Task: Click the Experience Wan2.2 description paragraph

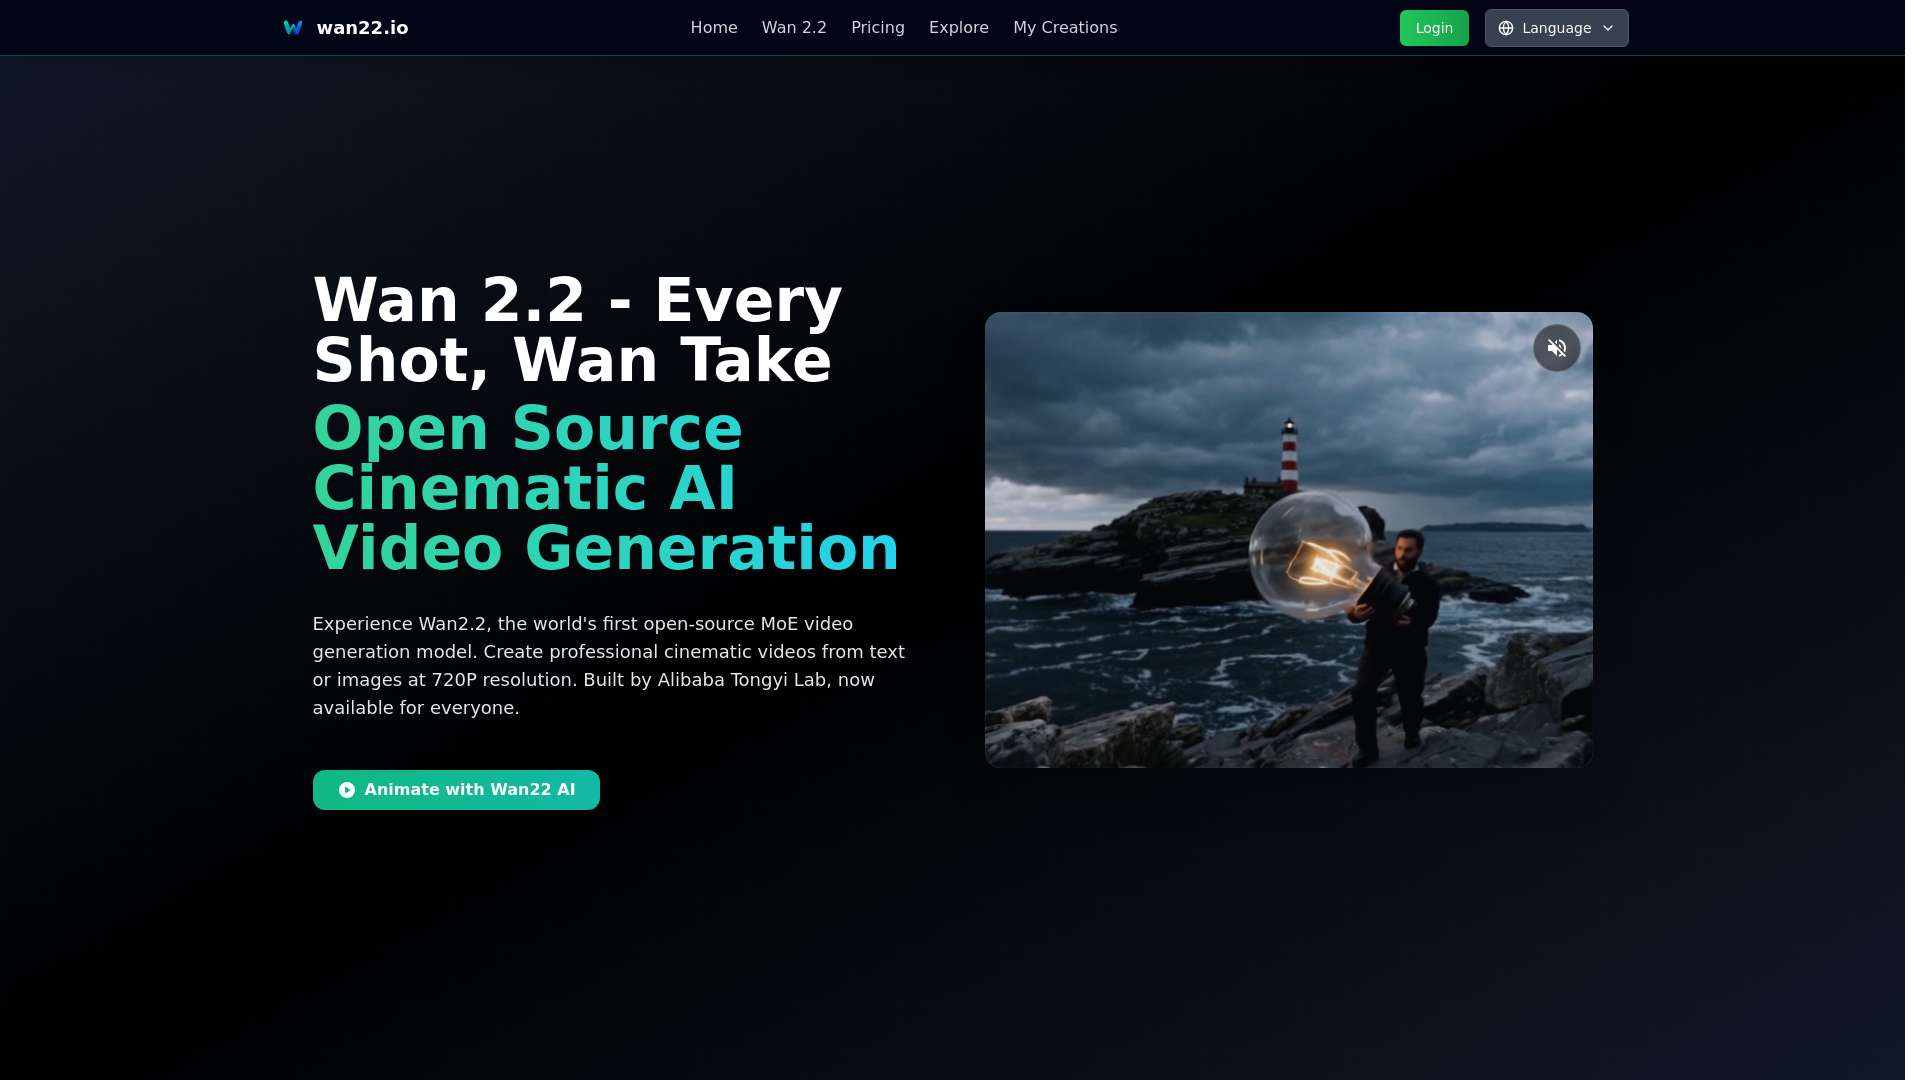Action: (608, 666)
